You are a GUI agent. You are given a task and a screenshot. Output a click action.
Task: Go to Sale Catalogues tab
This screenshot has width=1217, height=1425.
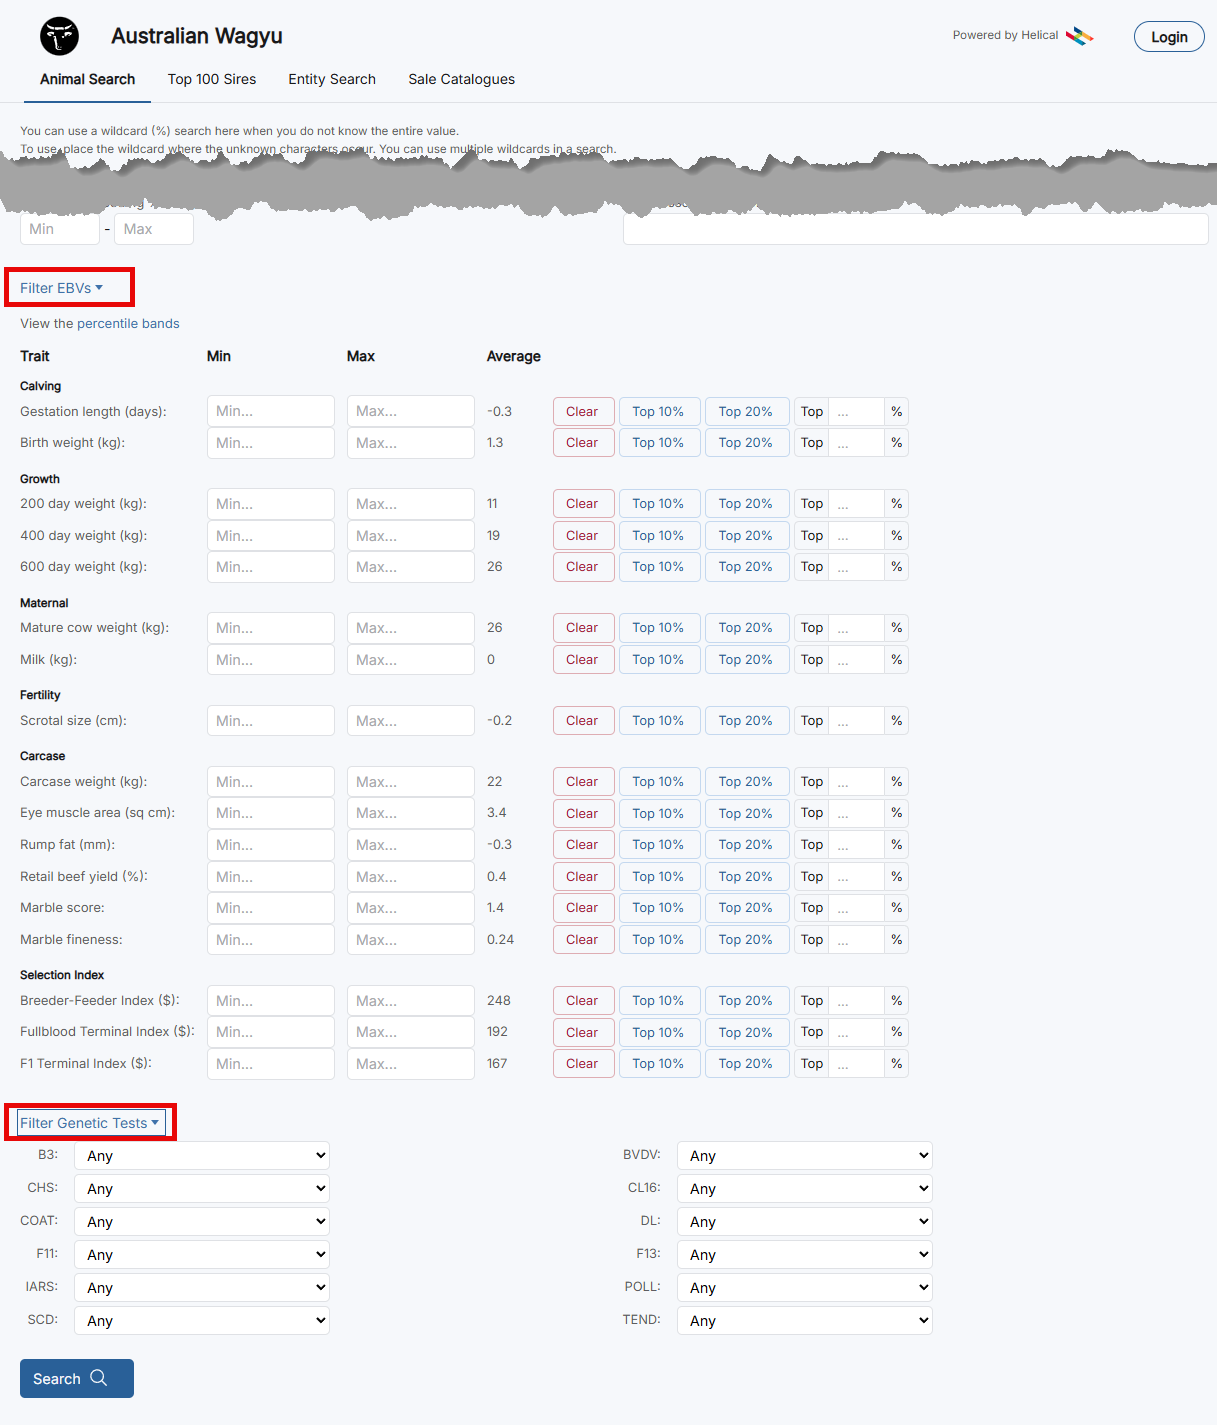click(461, 79)
